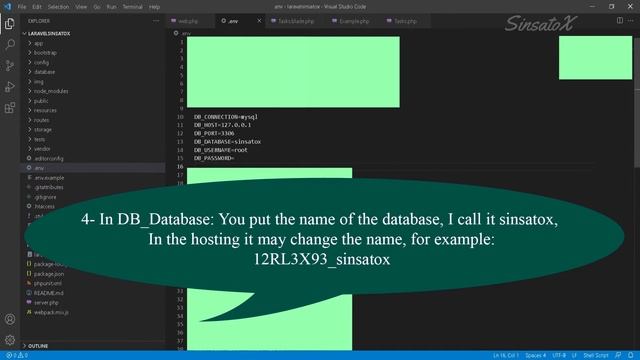Expand the vendor folder
The image size is (640, 360).
(42, 149)
